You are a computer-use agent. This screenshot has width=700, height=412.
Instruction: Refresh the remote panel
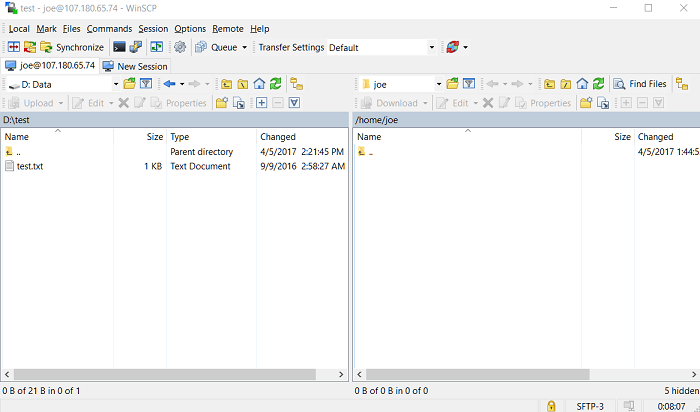(x=598, y=84)
